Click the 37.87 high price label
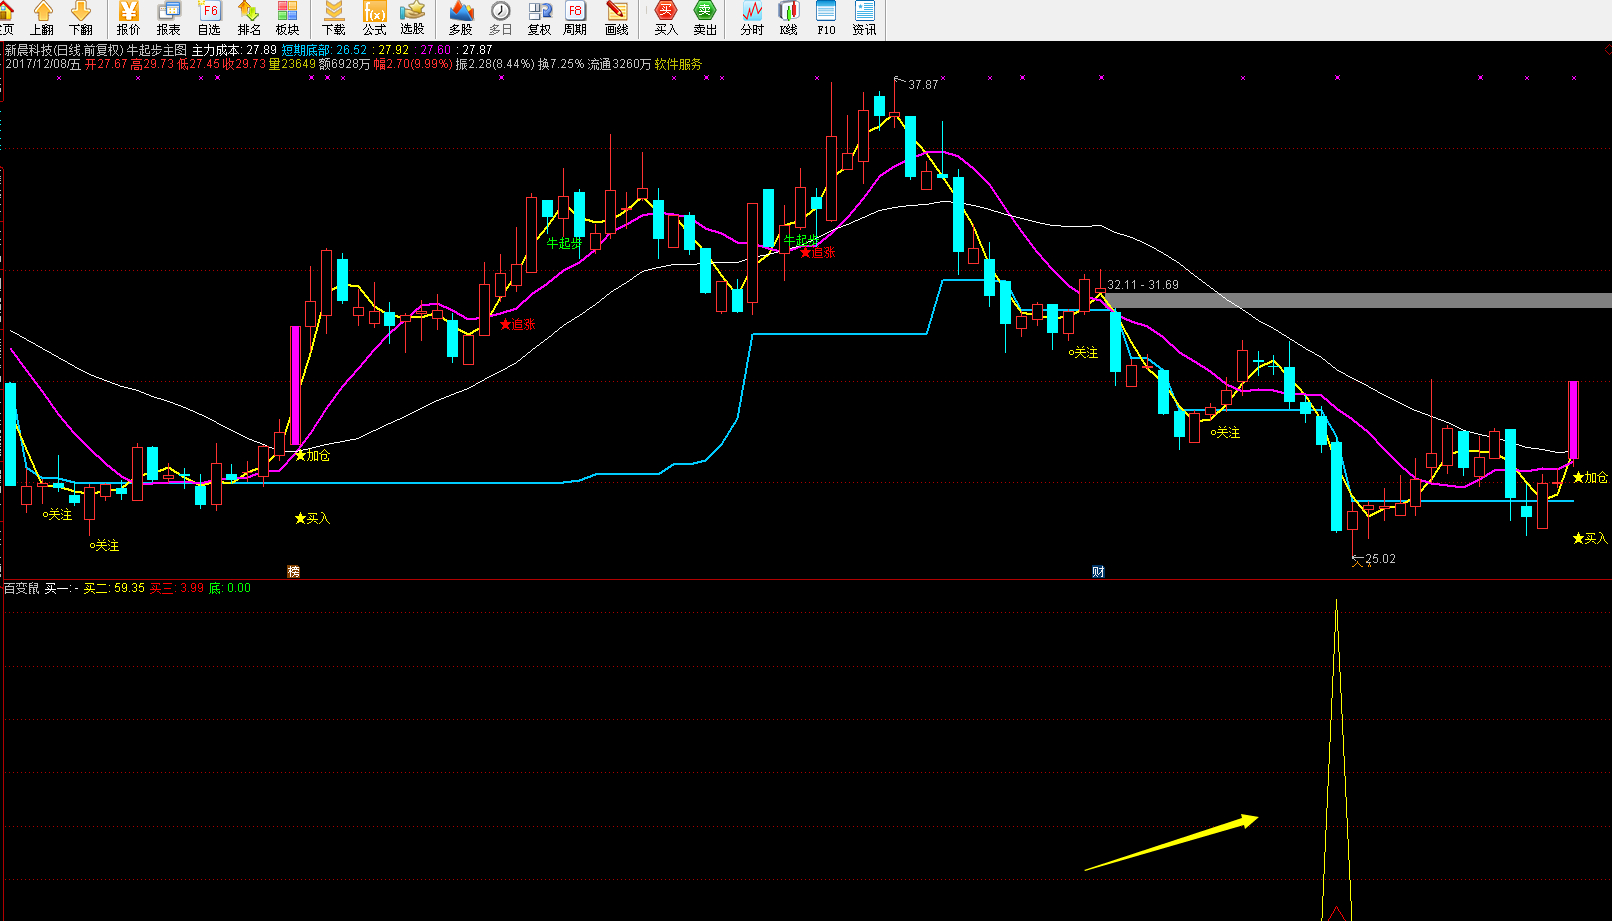Screen dimensions: 1612x921 point(923,85)
